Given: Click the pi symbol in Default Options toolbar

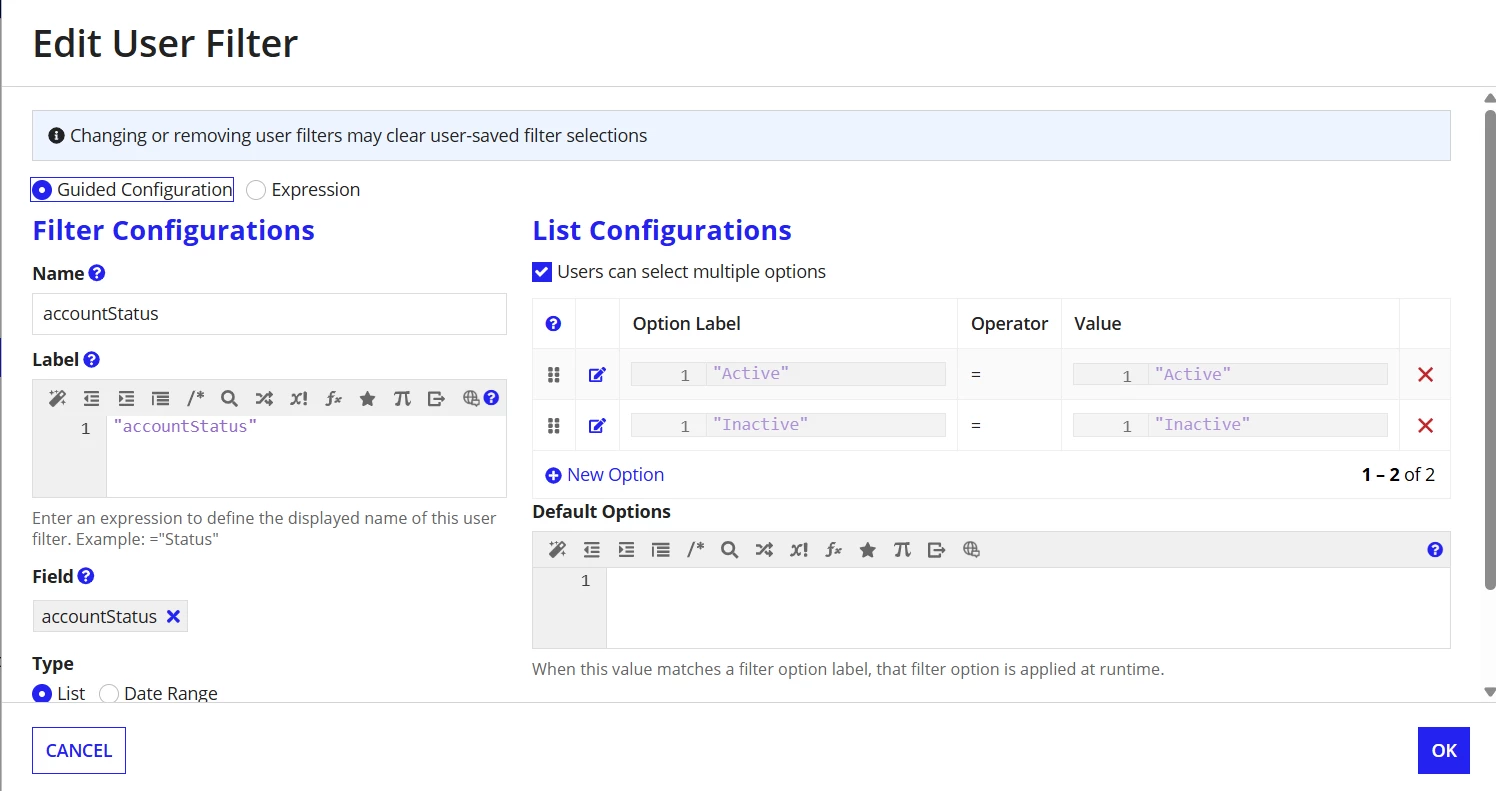Looking at the screenshot, I should click(x=902, y=549).
